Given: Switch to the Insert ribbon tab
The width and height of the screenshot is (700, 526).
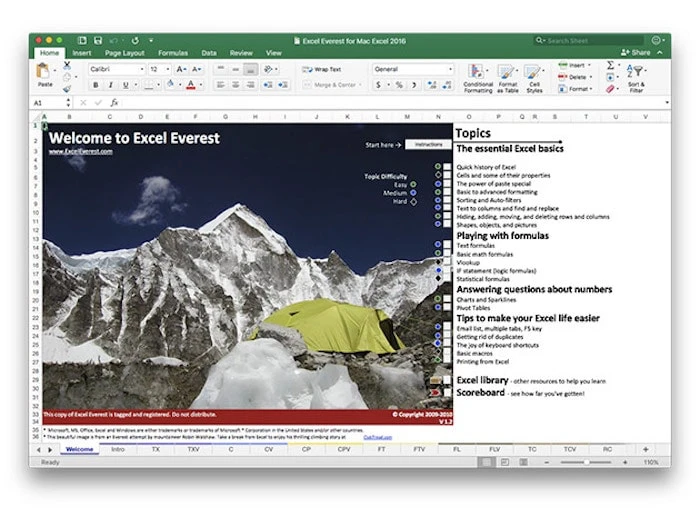Looking at the screenshot, I should point(82,53).
